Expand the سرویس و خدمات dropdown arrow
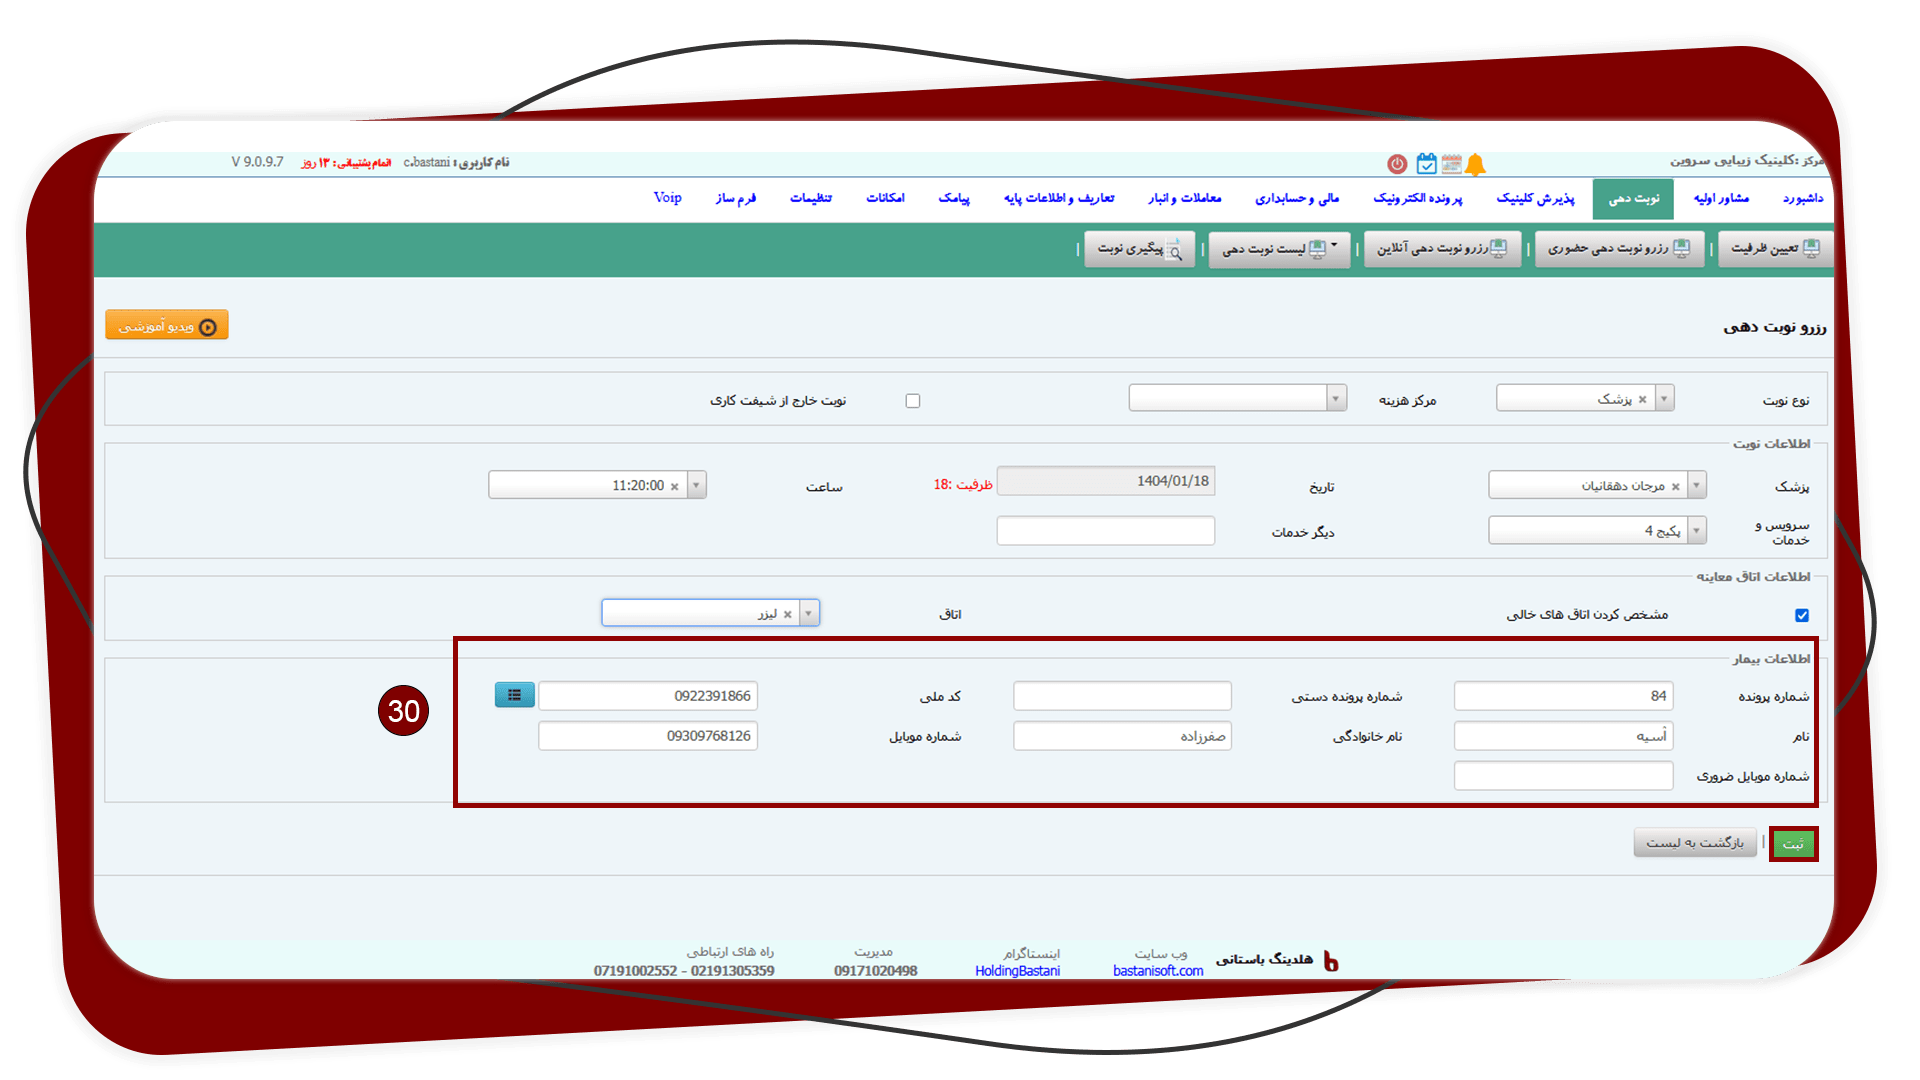 1696,530
